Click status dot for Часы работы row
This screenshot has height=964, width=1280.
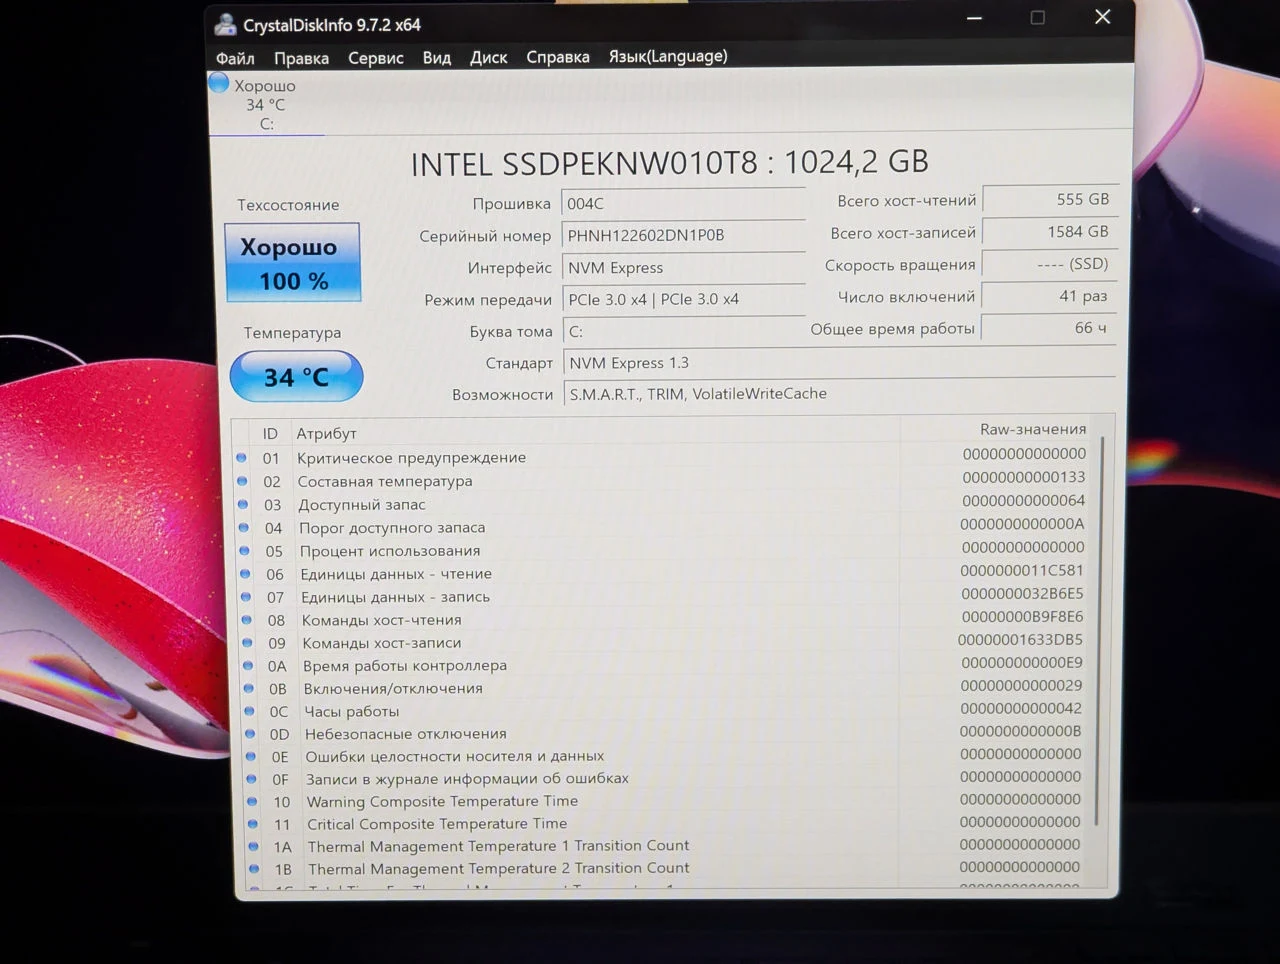coord(250,711)
